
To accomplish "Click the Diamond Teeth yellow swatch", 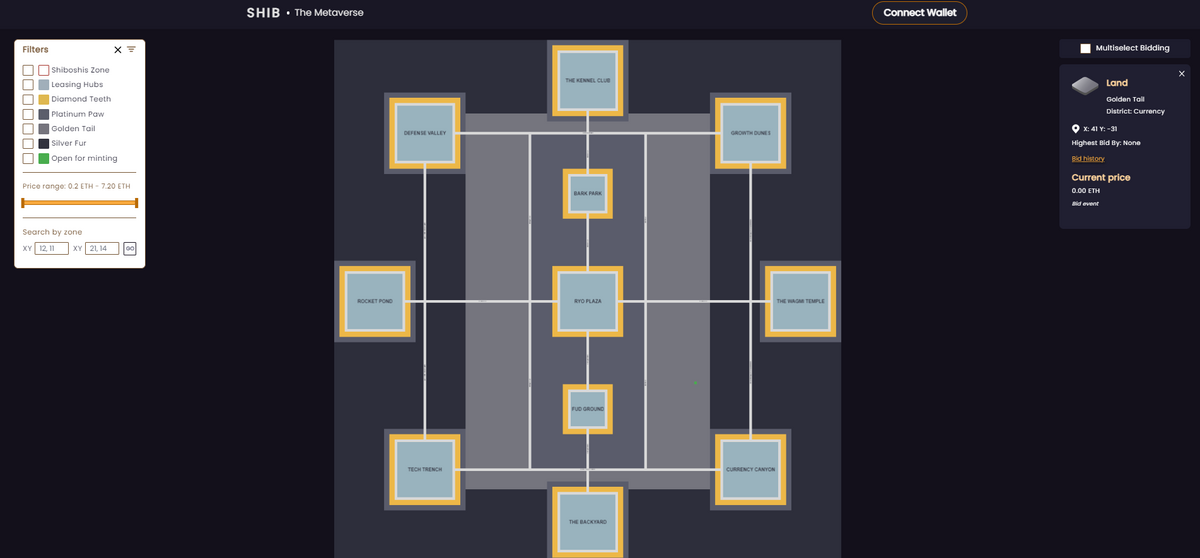I will coord(43,99).
